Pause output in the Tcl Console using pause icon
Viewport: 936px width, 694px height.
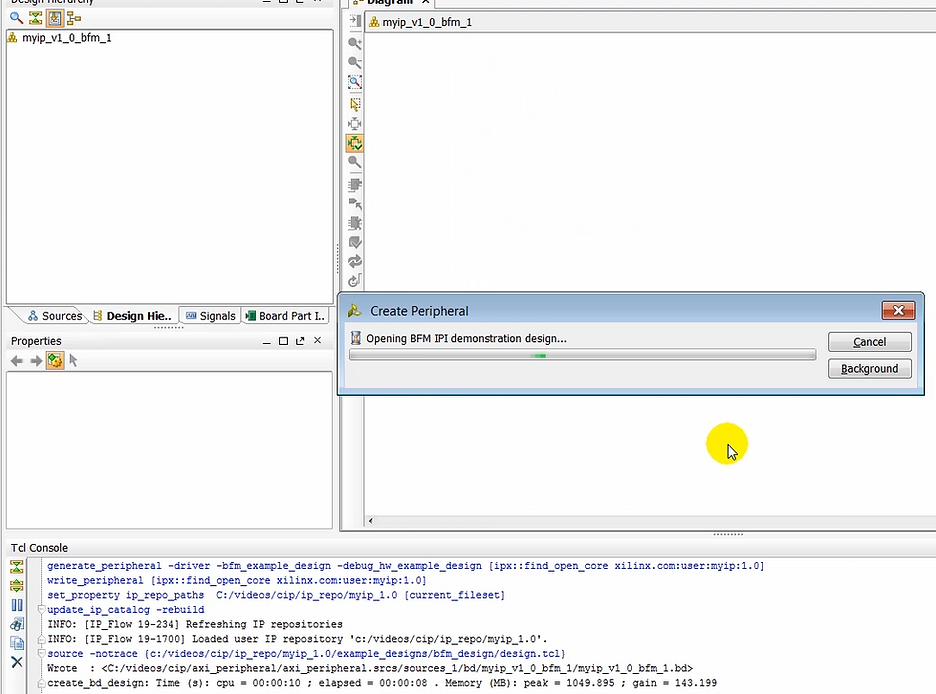coord(16,602)
